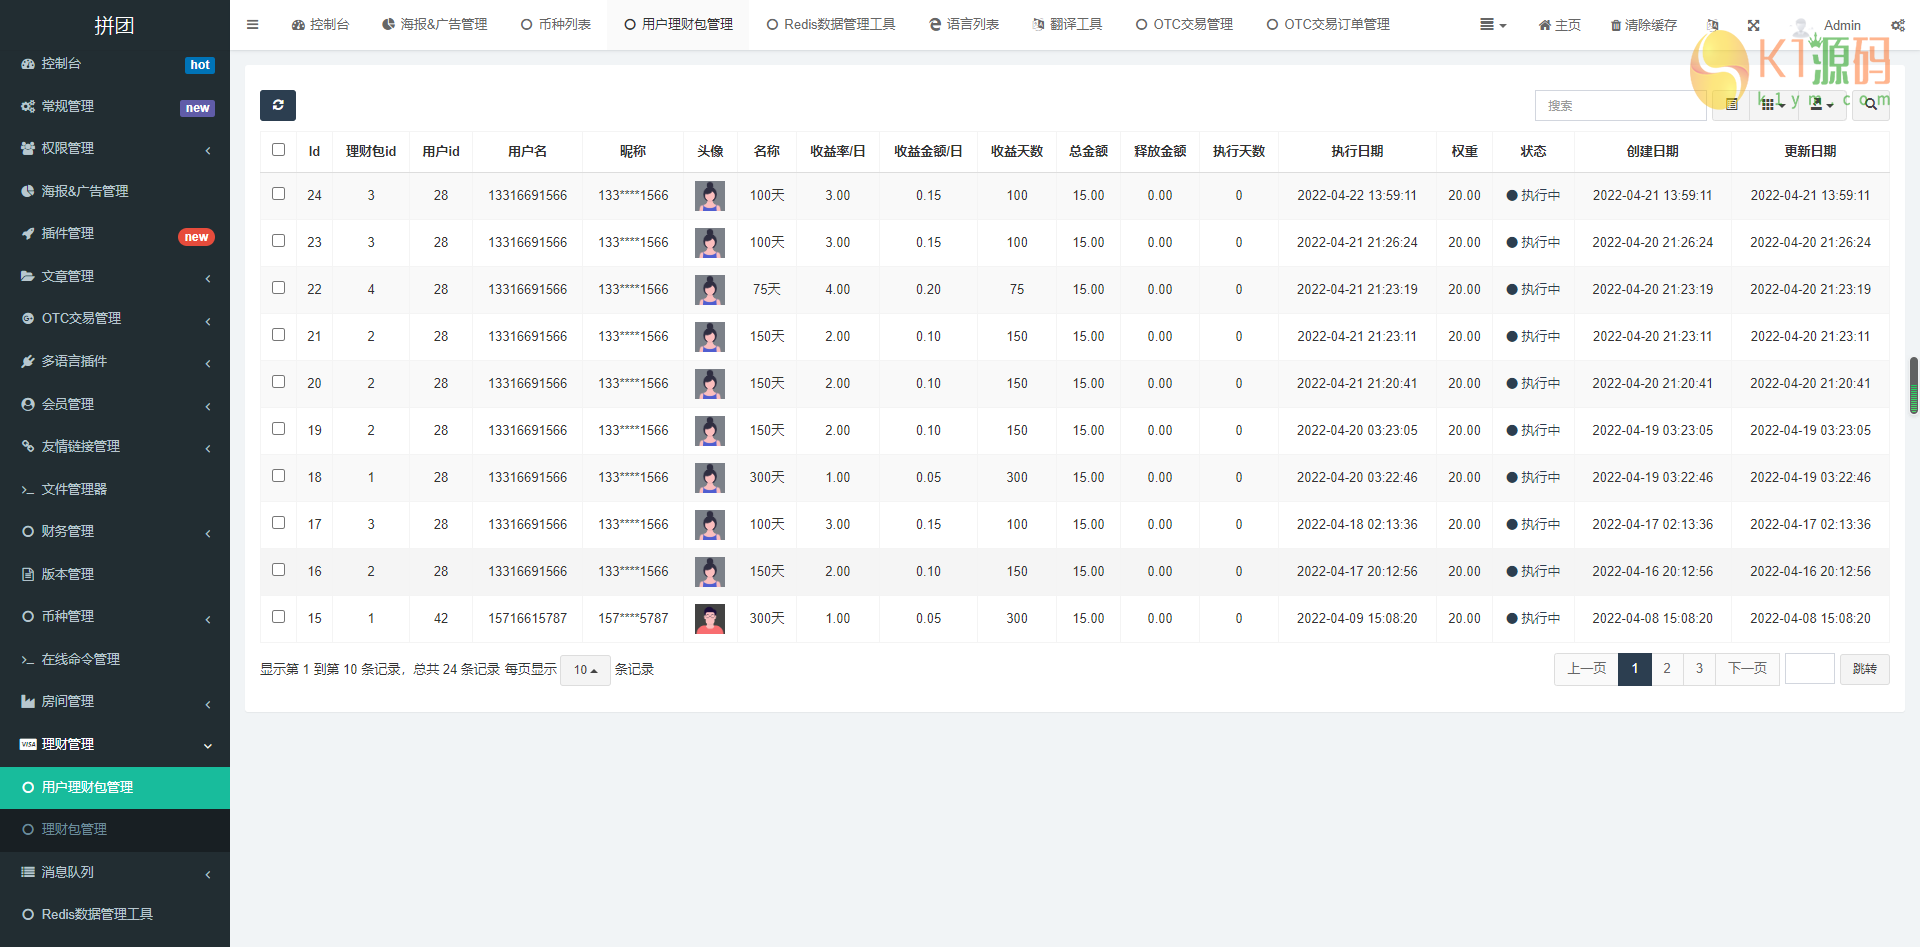
Task: Go to page 3
Action: [1699, 669]
